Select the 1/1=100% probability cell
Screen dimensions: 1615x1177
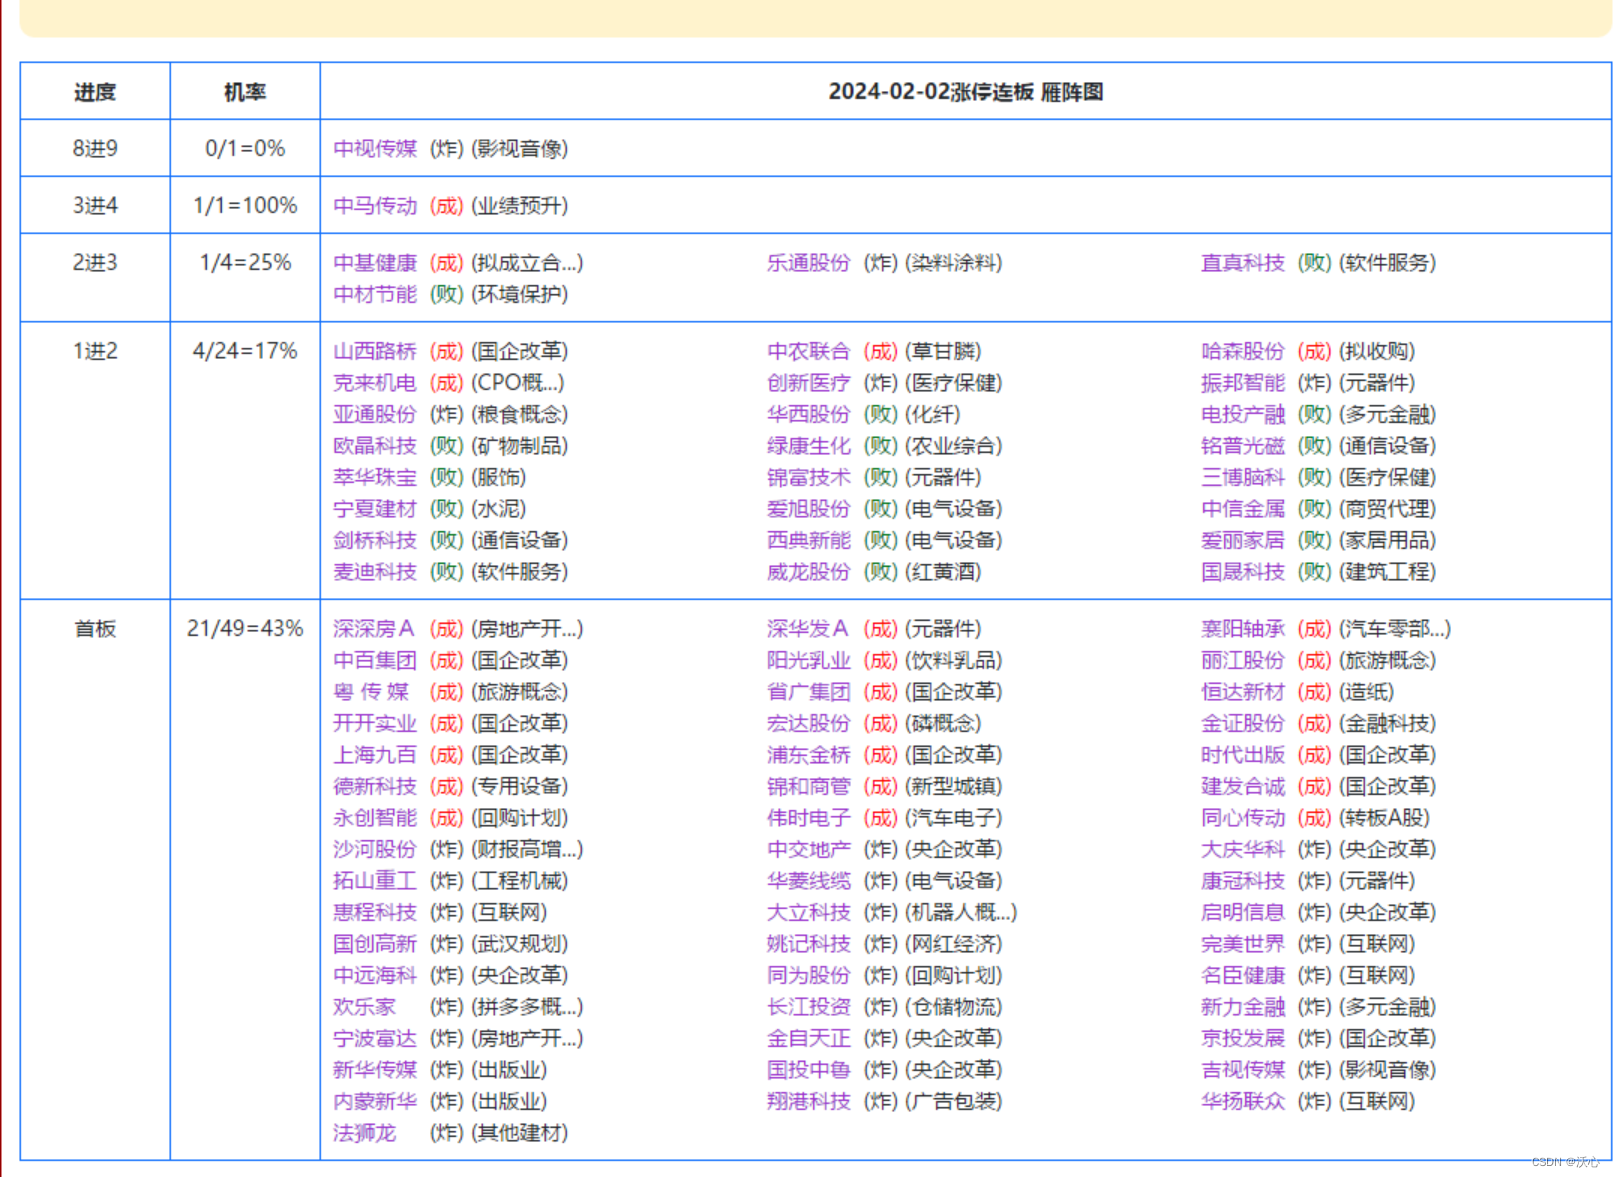tap(245, 206)
